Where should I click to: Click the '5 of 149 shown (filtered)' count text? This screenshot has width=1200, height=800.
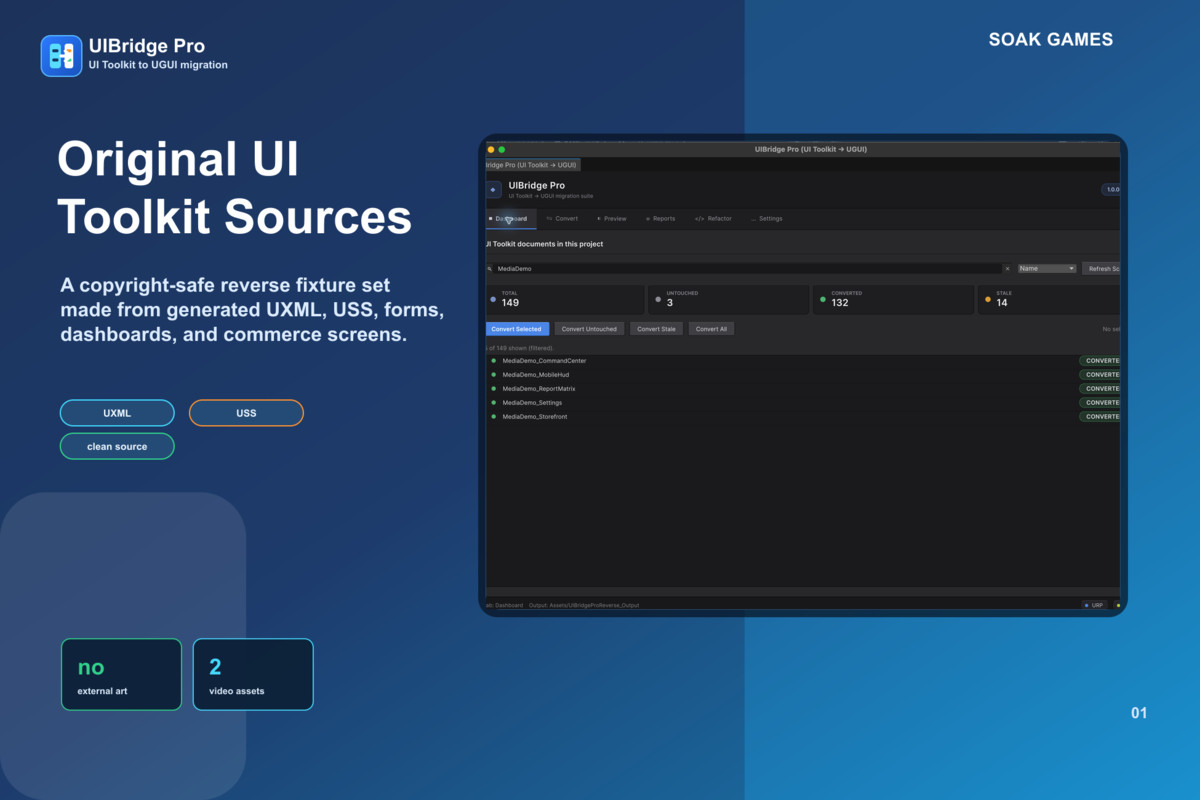coord(520,347)
